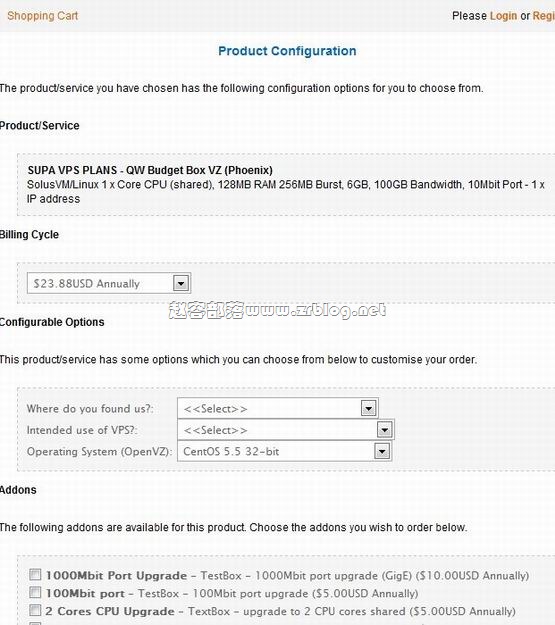The width and height of the screenshot is (555, 625).
Task: Click the Register link at top right
Action: 544,16
